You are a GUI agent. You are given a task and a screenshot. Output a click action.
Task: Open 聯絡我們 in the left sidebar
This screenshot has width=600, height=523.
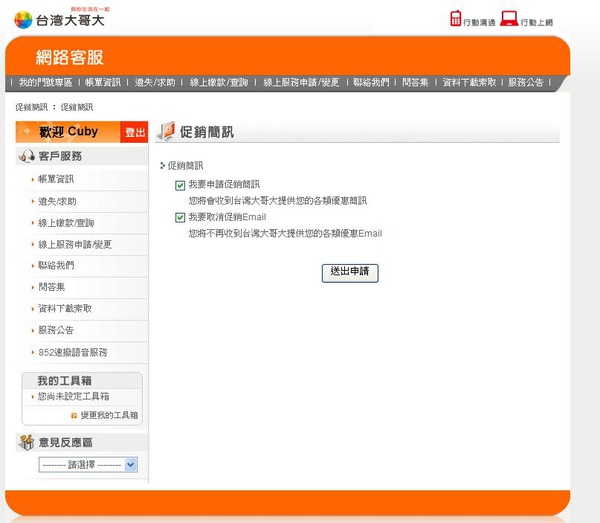coord(56,265)
